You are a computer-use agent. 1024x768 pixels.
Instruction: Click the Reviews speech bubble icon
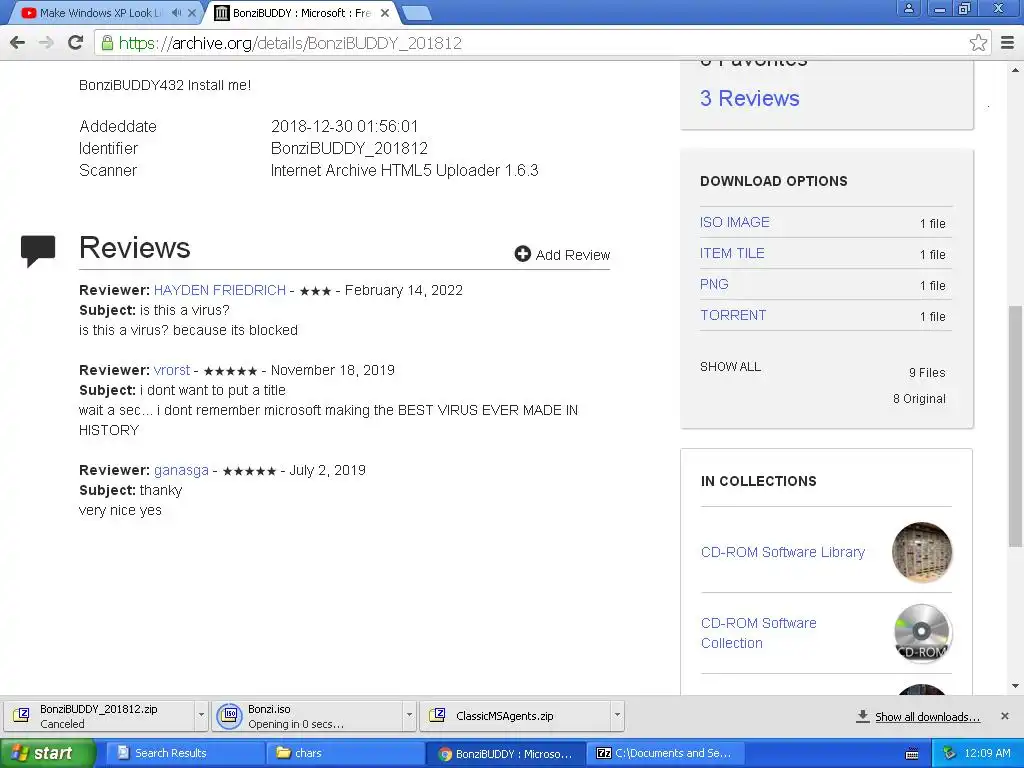pos(38,250)
